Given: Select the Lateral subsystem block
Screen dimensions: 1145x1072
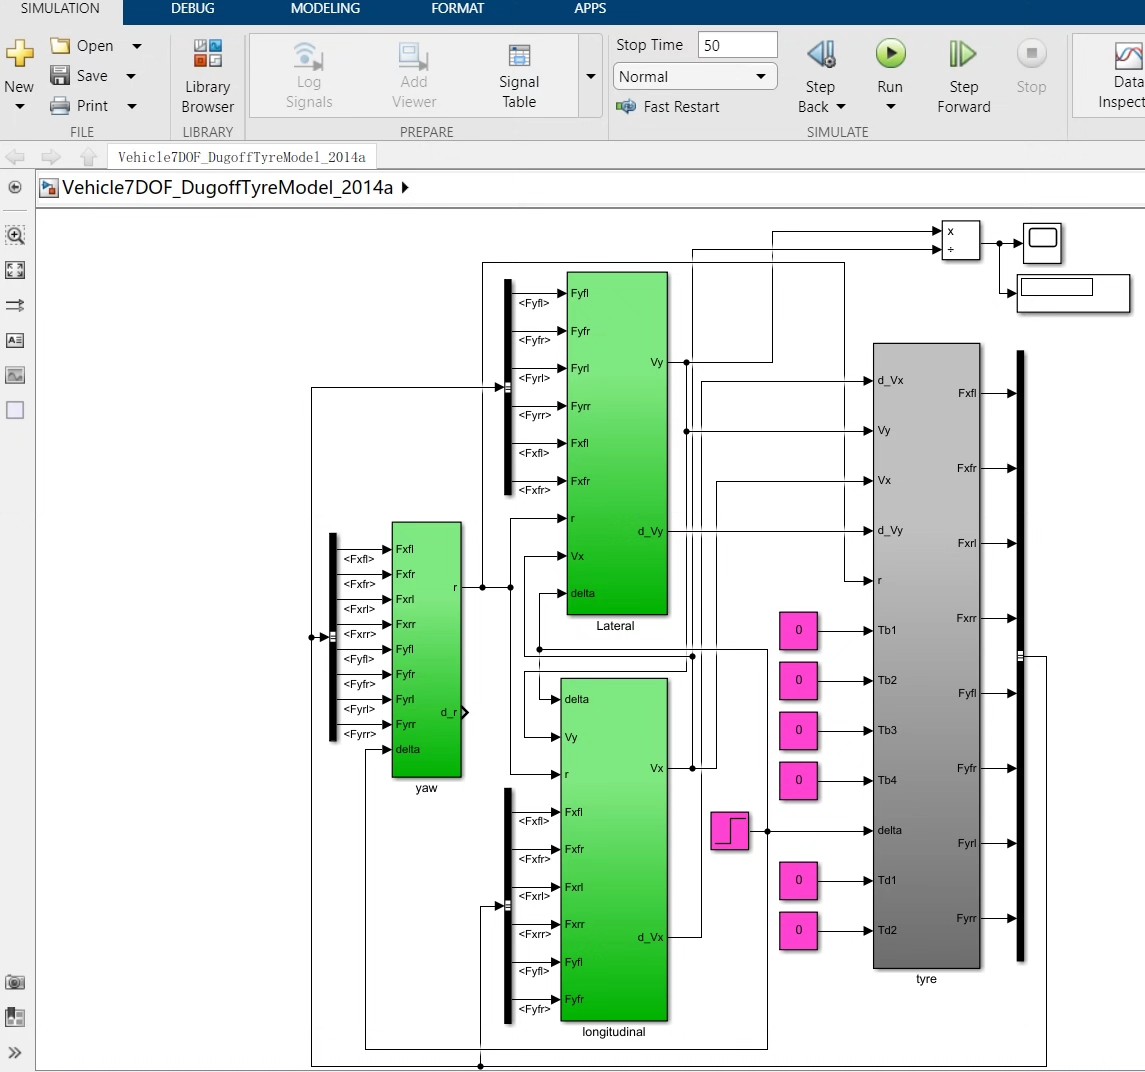Looking at the screenshot, I should pos(617,443).
